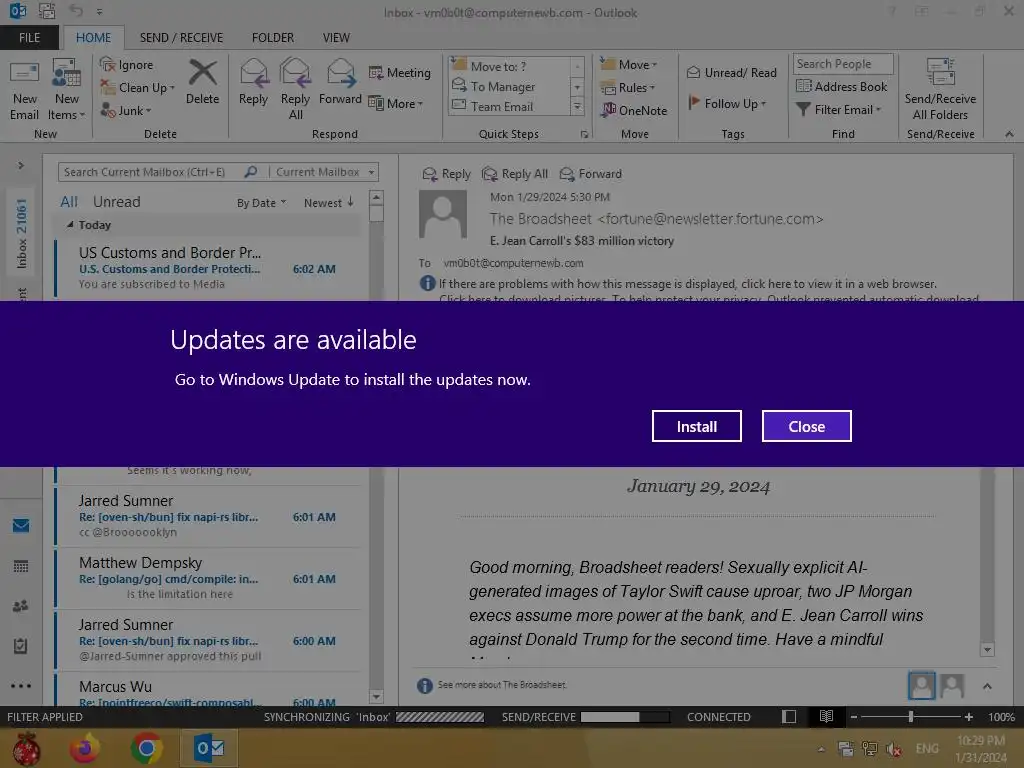Open the Calendar navigation icon

pos(21,566)
